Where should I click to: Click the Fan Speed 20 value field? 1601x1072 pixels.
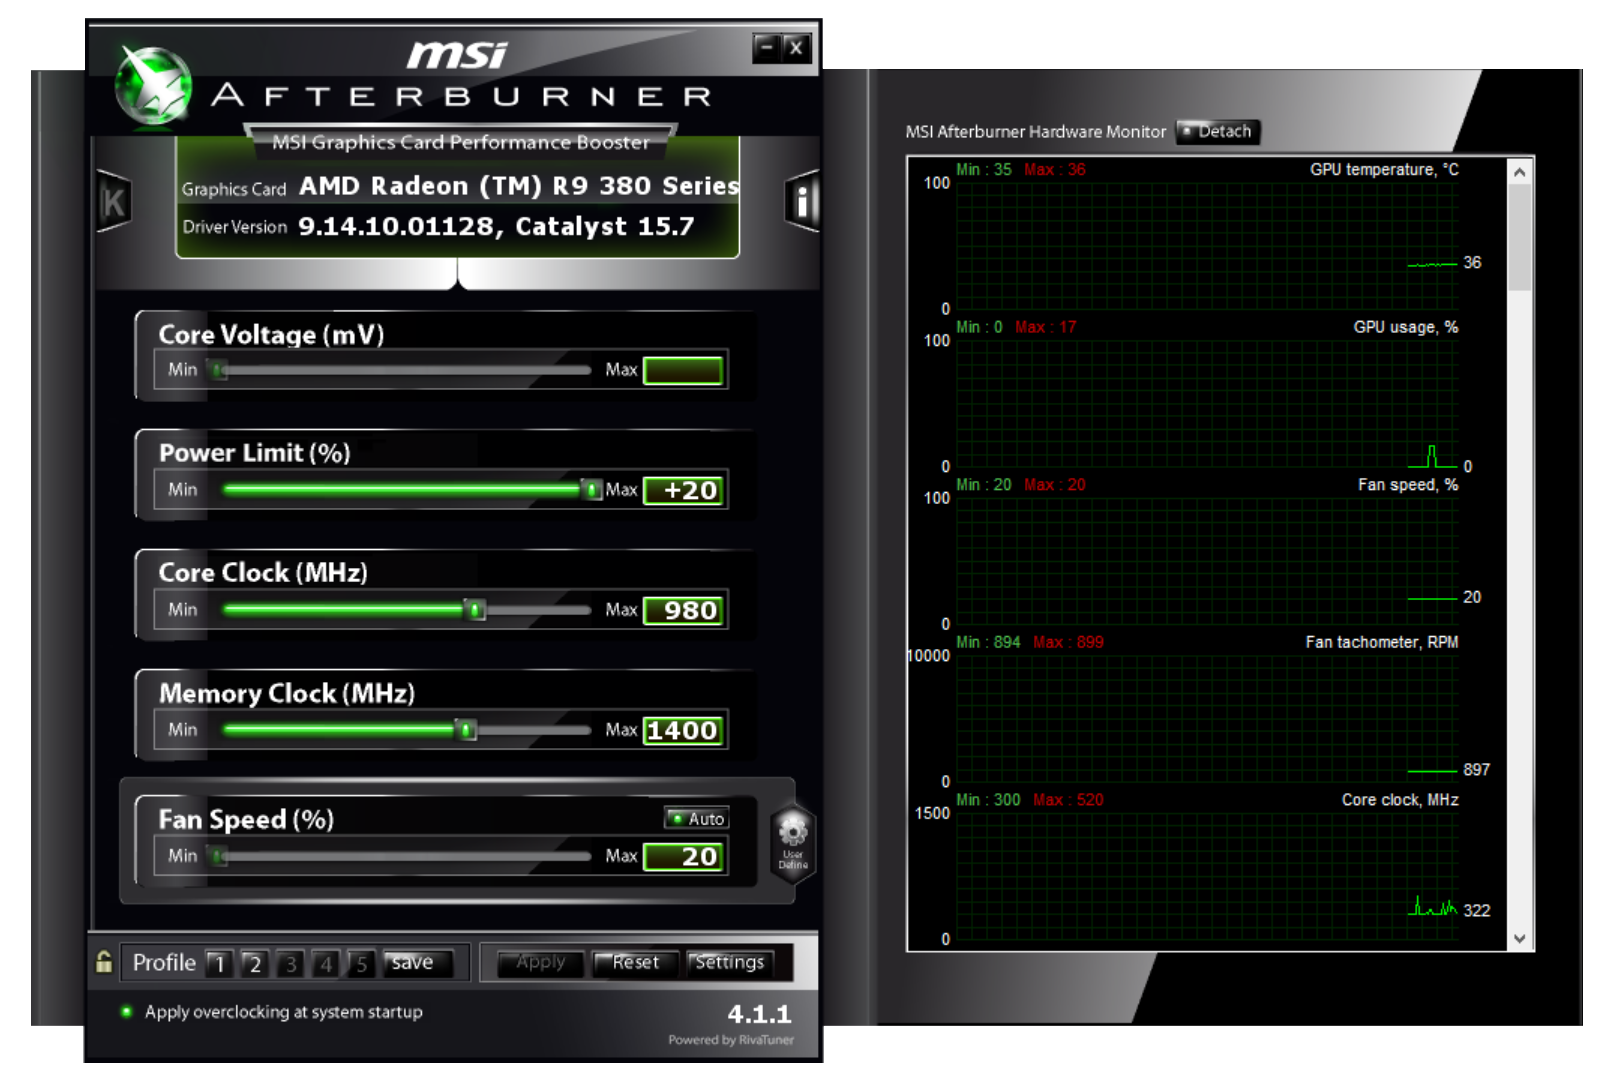click(x=683, y=856)
